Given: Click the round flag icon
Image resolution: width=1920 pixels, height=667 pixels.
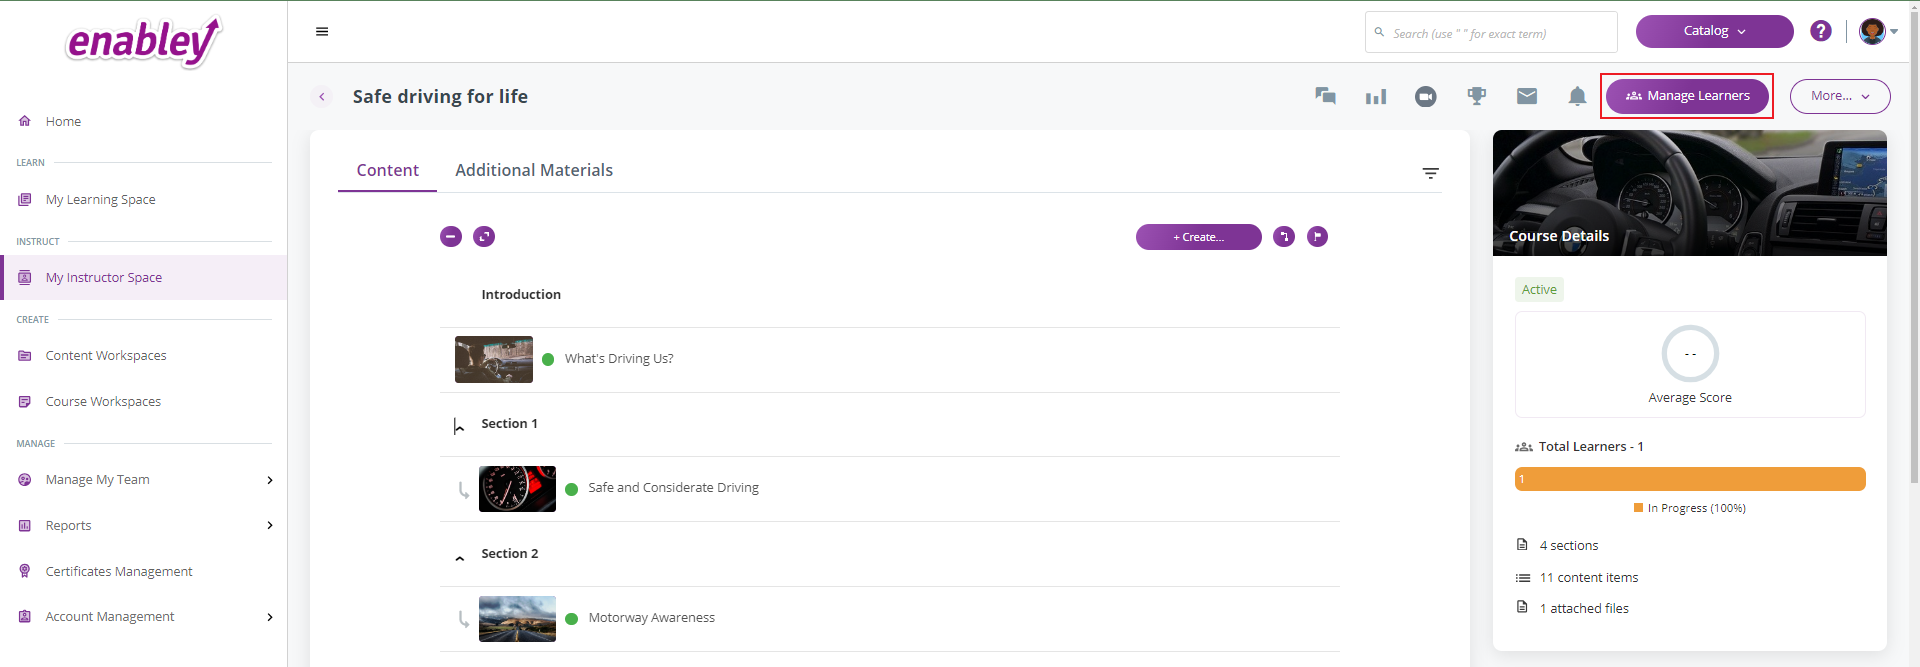Looking at the screenshot, I should pos(1318,237).
